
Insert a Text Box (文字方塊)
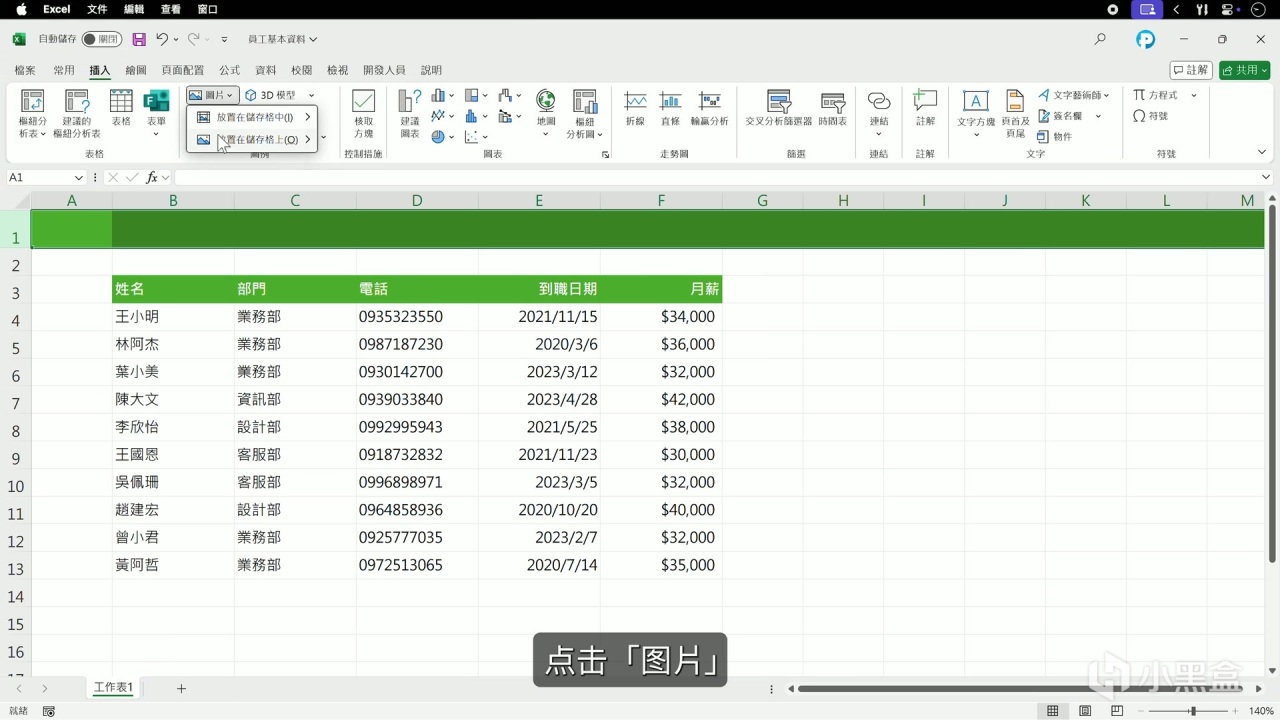click(x=976, y=113)
